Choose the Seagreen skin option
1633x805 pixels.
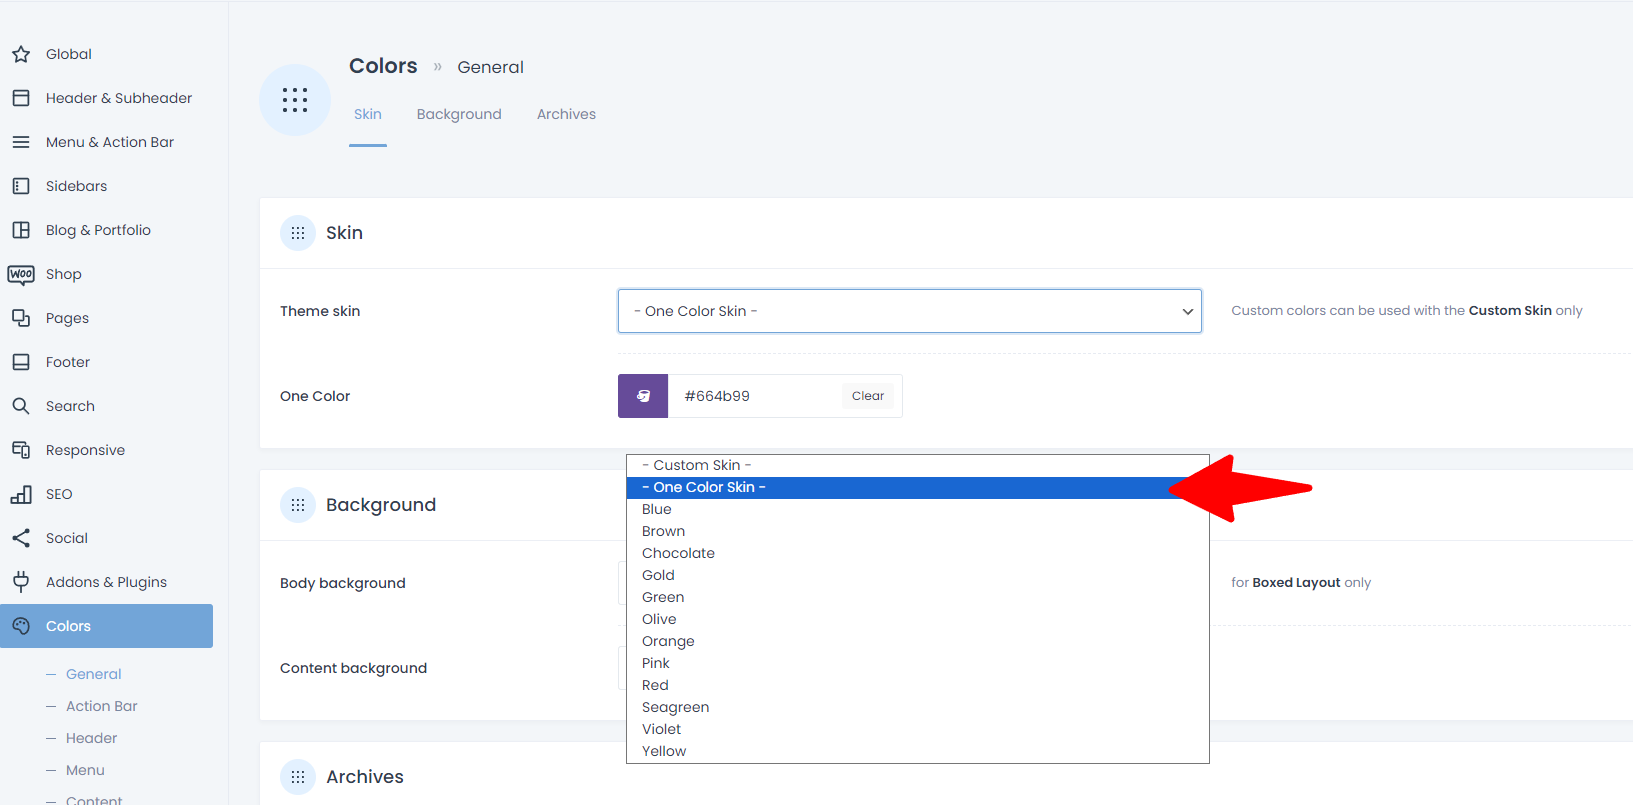click(917, 707)
